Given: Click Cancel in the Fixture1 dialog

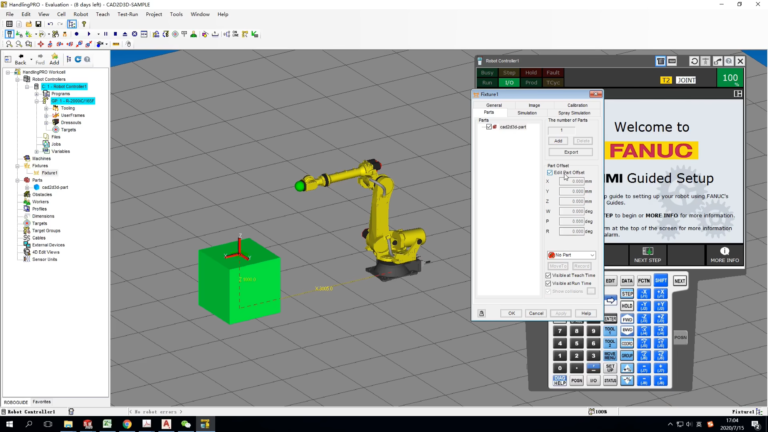Looking at the screenshot, I should coord(536,313).
